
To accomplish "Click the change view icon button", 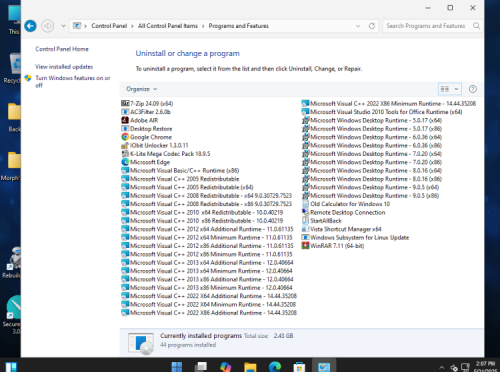I will [445, 89].
